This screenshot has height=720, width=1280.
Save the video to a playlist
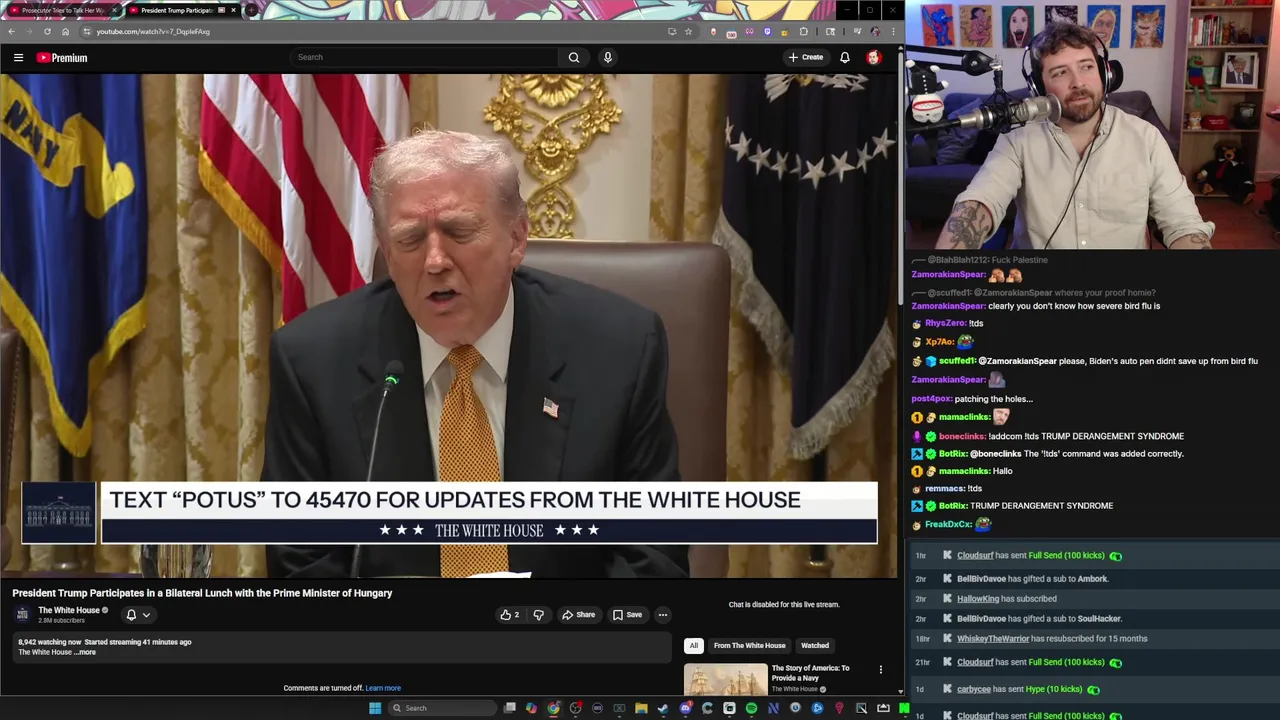628,615
